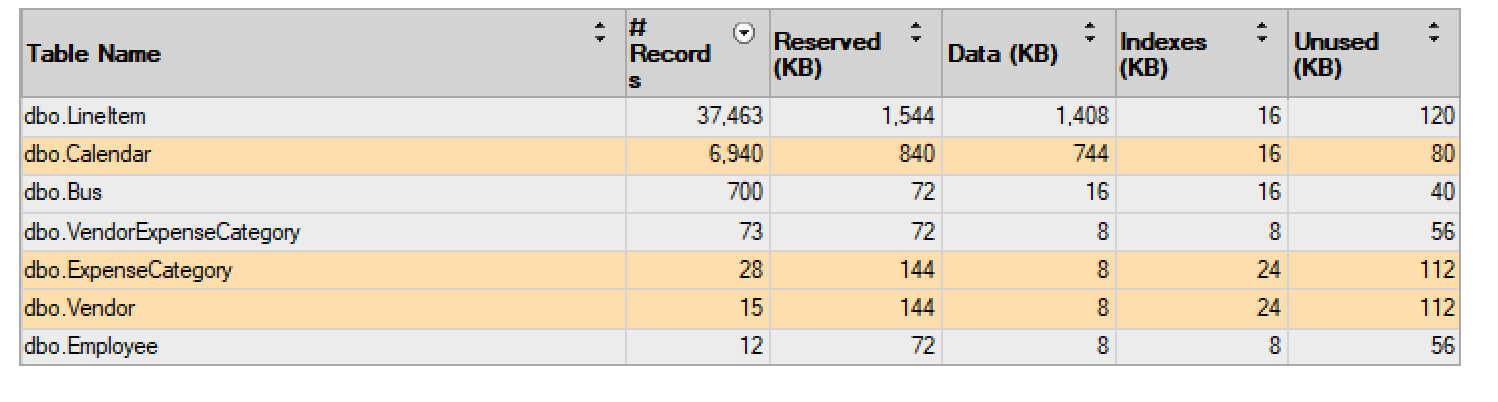
Task: Sort by Data (KB) arrows icon
Action: [x=1089, y=32]
